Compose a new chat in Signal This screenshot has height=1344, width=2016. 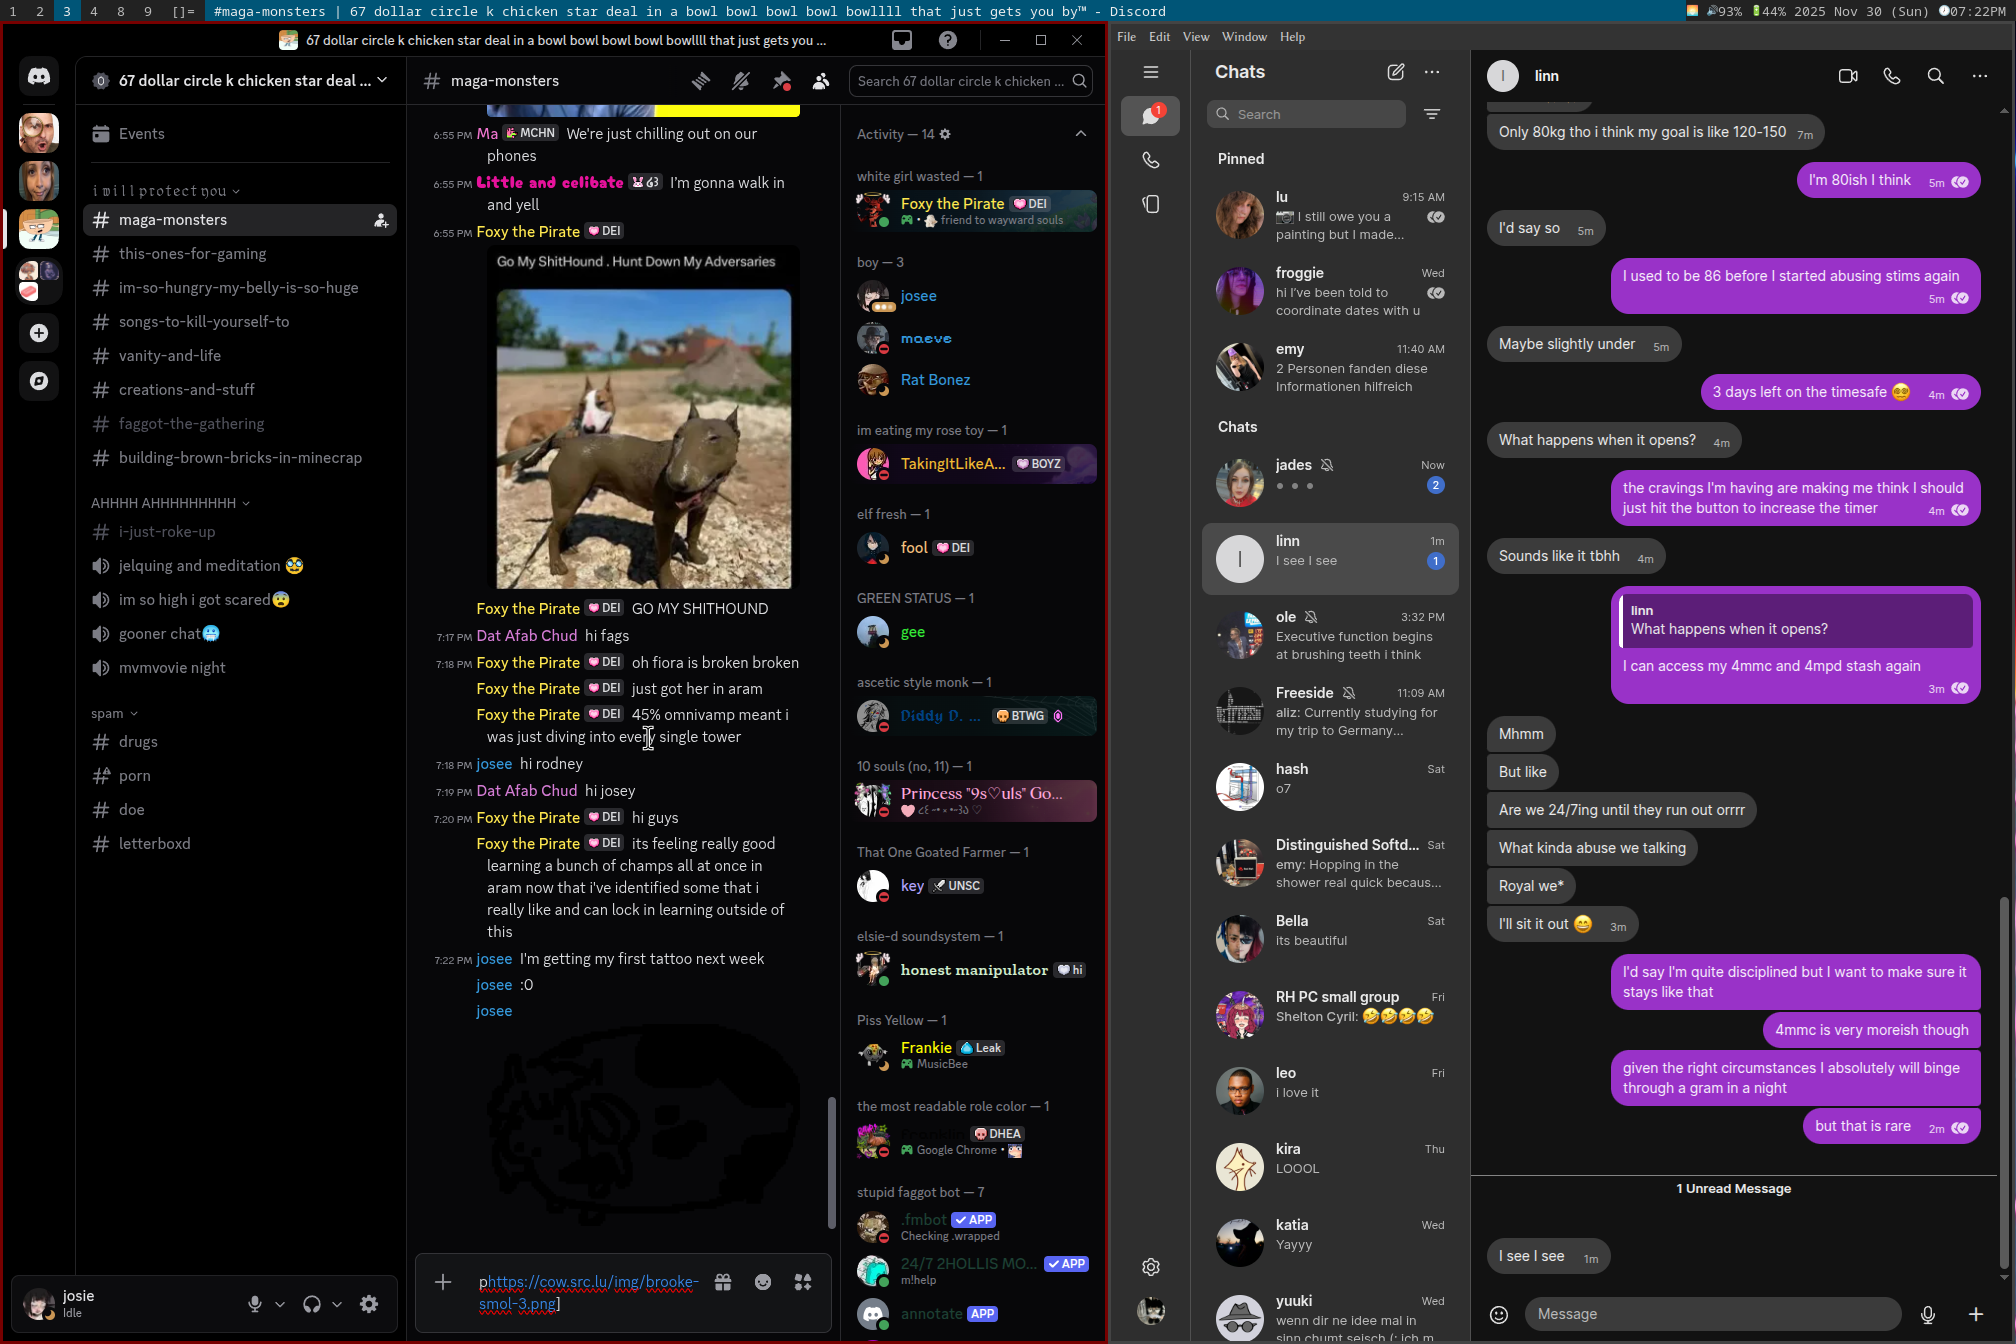1396,72
